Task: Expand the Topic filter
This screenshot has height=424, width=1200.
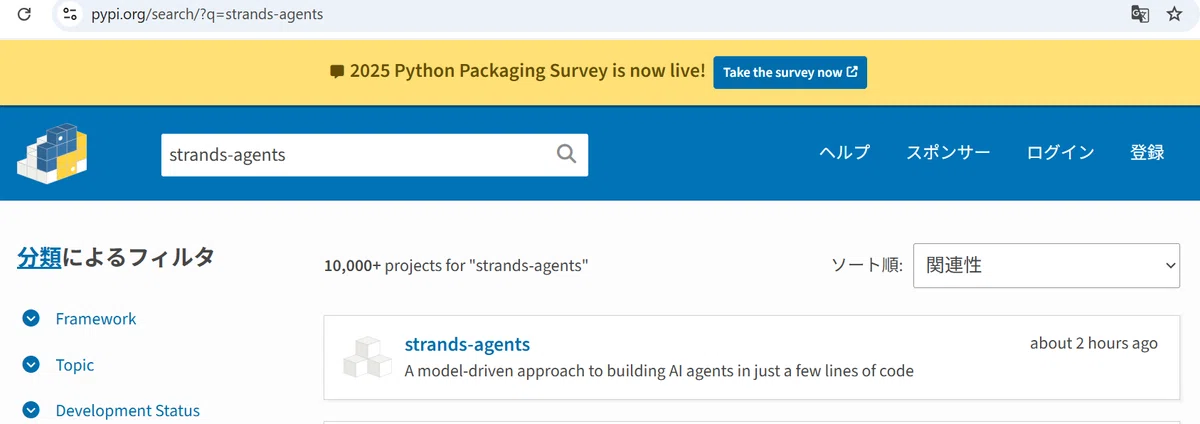Action: coord(31,365)
